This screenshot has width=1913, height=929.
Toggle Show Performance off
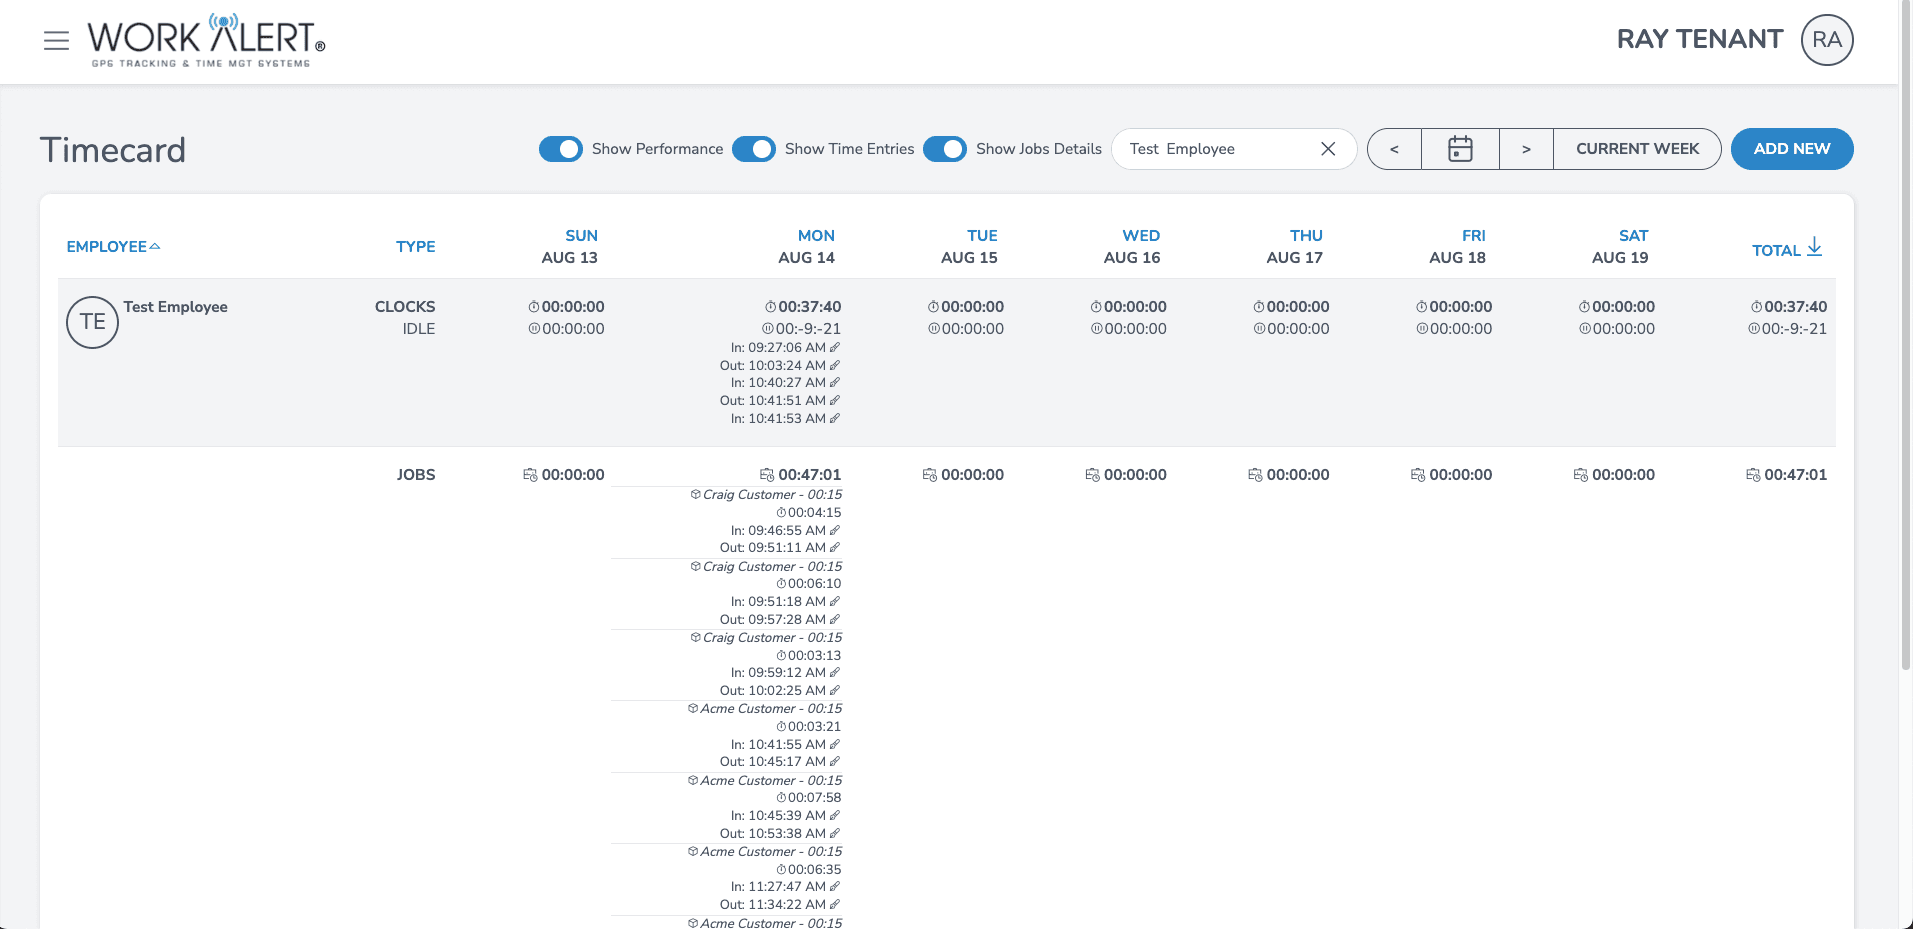[x=561, y=149]
